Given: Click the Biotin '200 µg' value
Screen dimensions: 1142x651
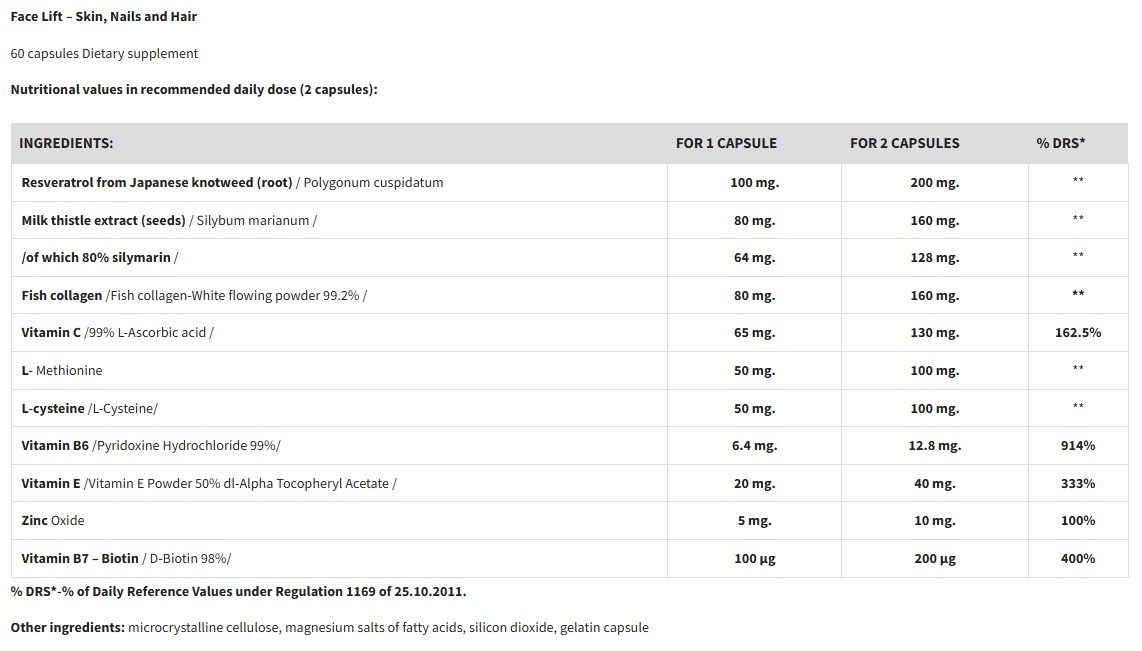Looking at the screenshot, I should coord(934,558).
